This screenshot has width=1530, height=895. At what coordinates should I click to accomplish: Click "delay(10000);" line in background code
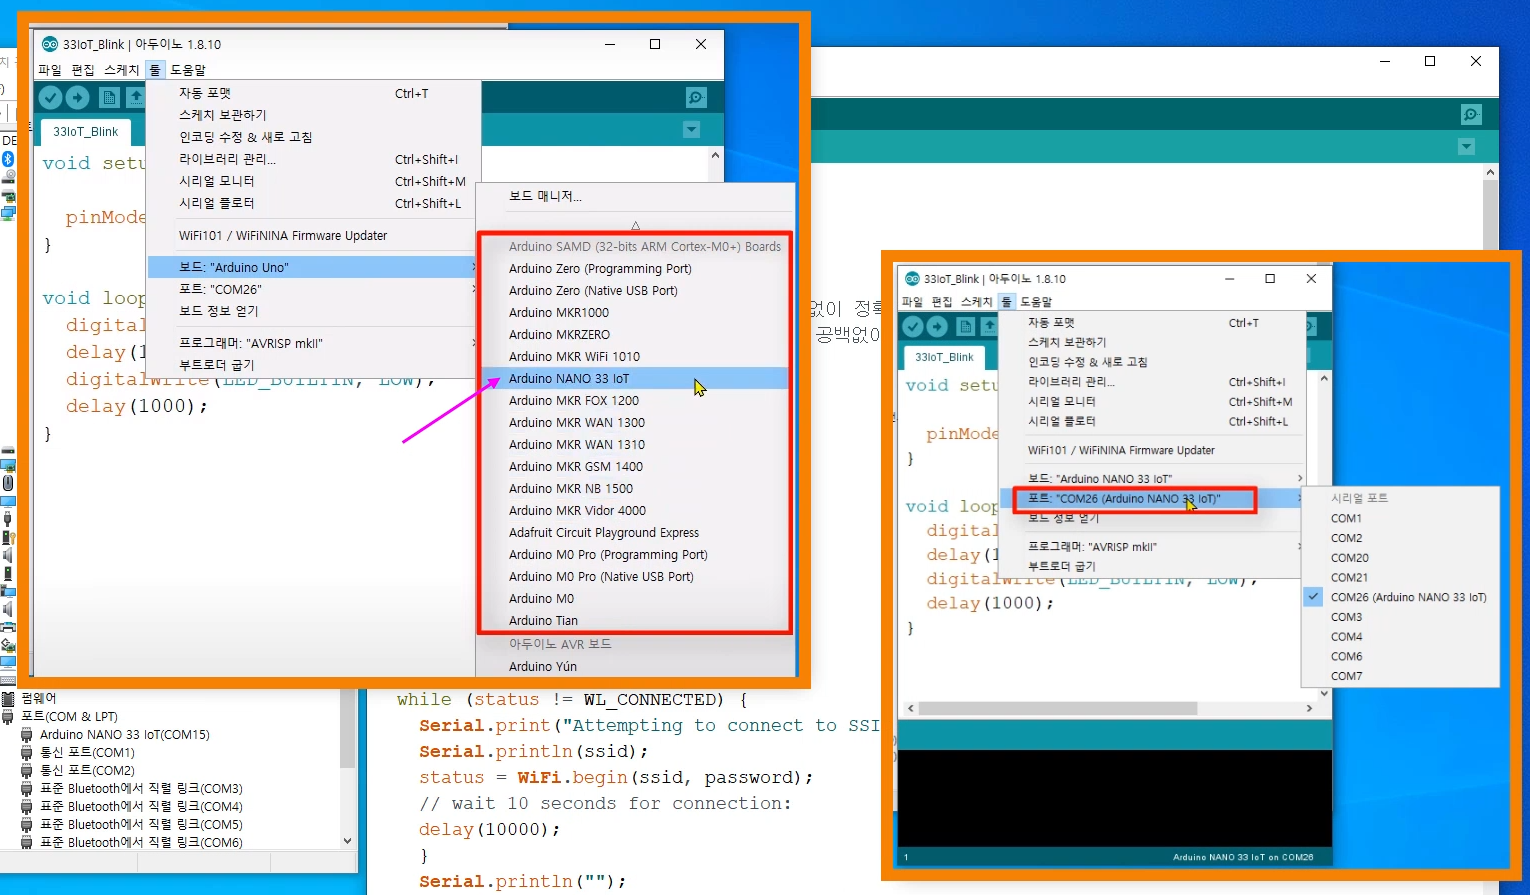pyautogui.click(x=489, y=829)
